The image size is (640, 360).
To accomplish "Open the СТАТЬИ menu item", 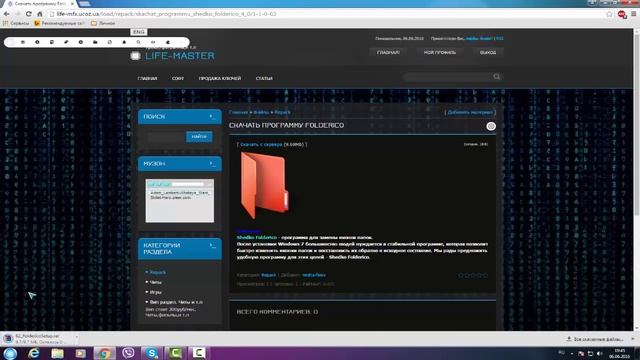I will click(x=264, y=78).
